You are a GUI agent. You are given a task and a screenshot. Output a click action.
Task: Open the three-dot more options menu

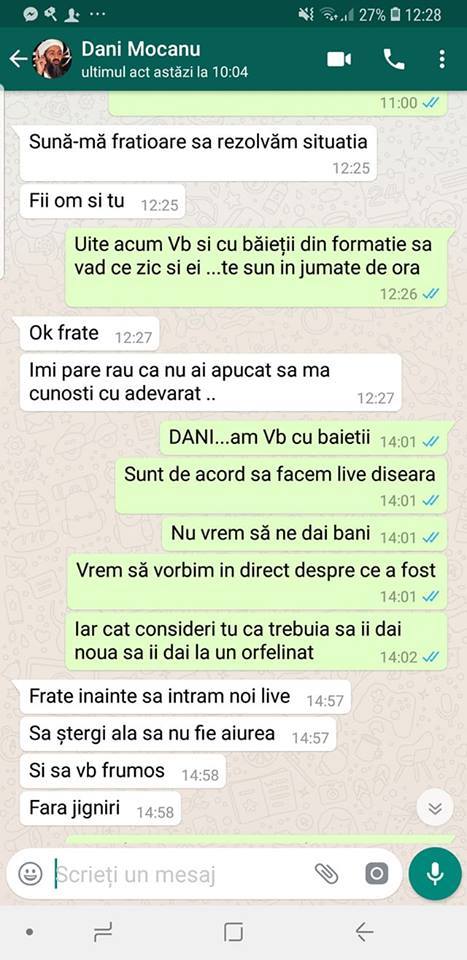pyautogui.click(x=442, y=59)
